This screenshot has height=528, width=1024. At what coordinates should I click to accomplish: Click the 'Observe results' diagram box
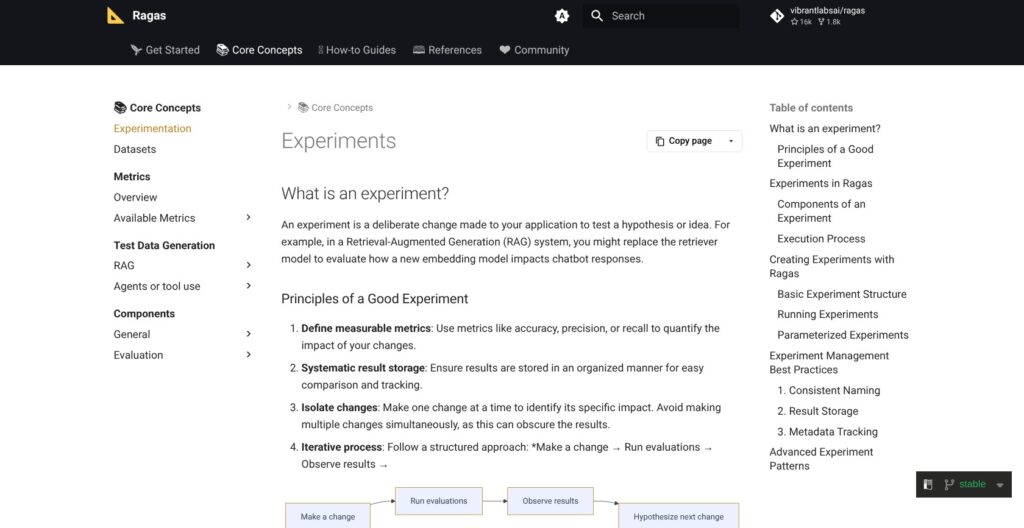(551, 501)
